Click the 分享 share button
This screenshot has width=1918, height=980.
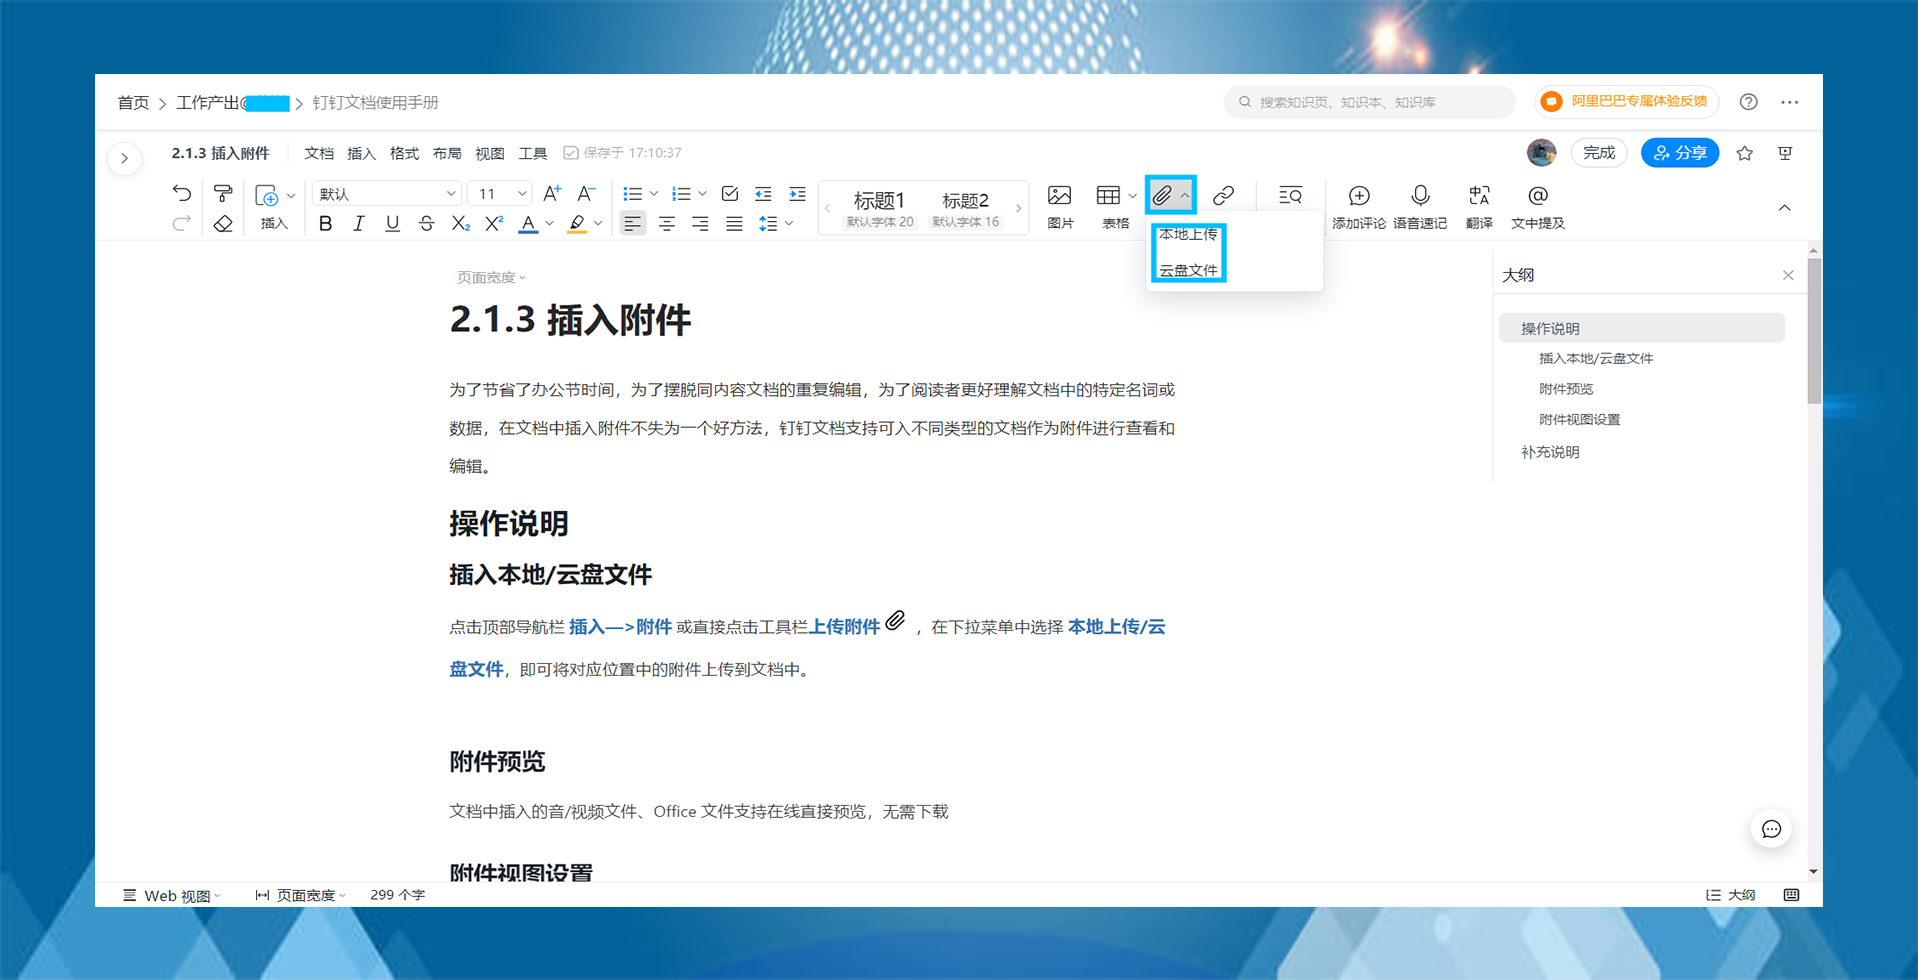point(1679,152)
